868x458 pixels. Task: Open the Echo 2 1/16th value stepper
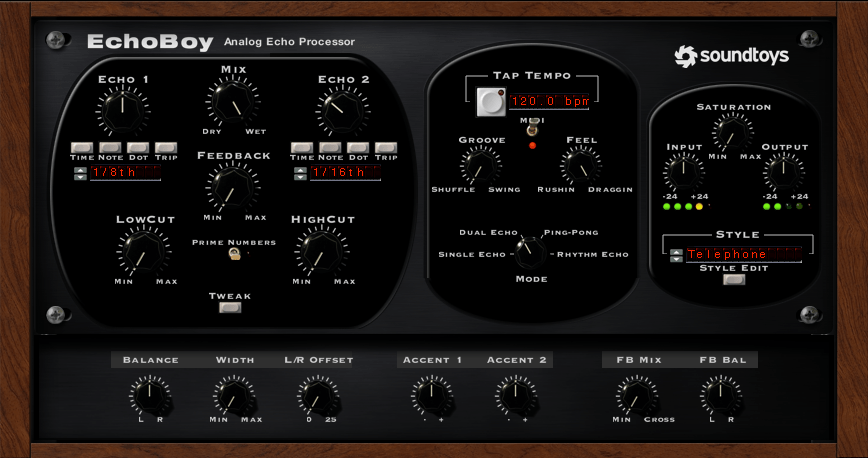[300, 173]
